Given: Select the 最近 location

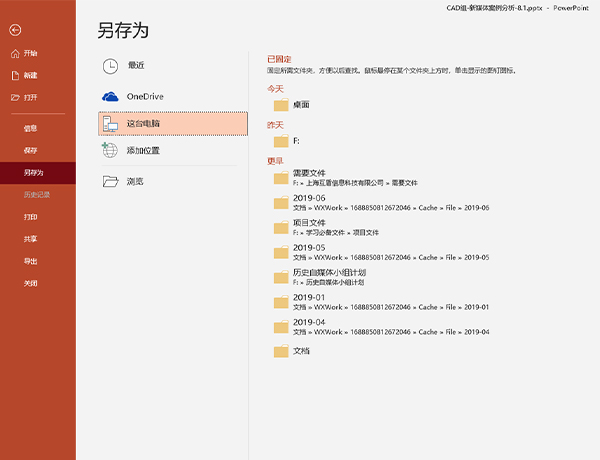Looking at the screenshot, I should point(173,66).
